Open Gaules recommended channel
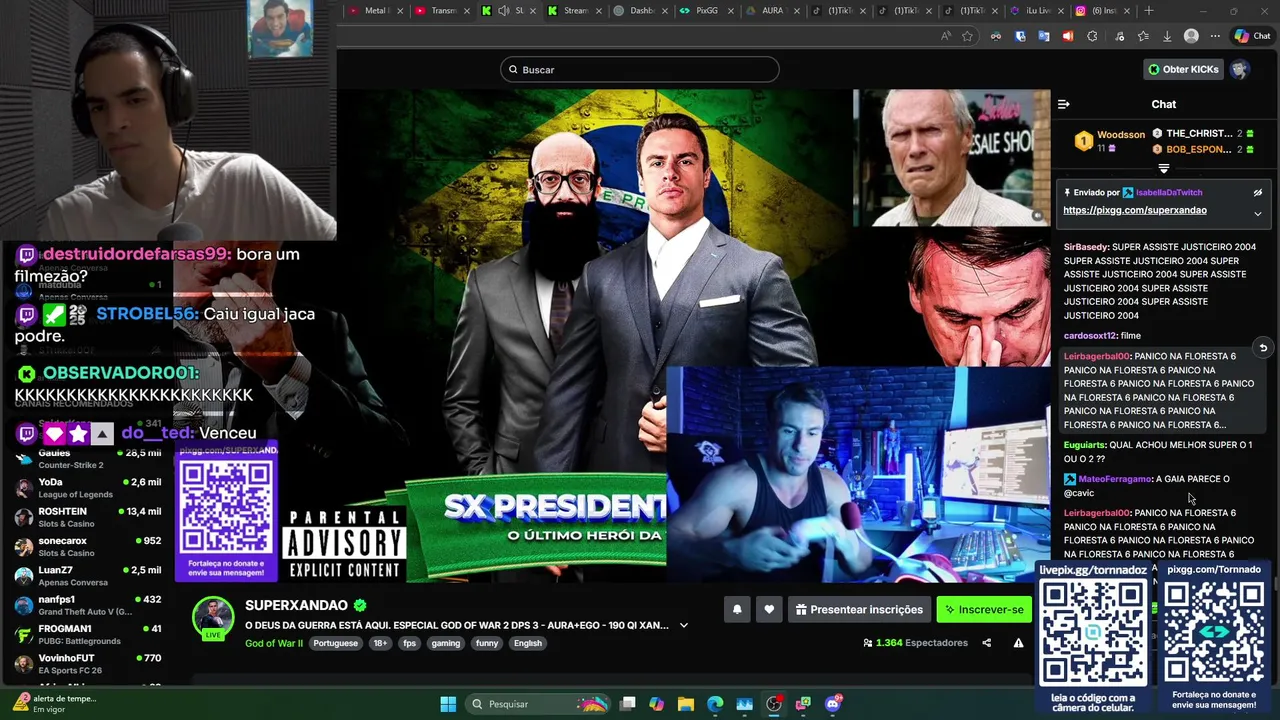1280x720 pixels. [88, 458]
